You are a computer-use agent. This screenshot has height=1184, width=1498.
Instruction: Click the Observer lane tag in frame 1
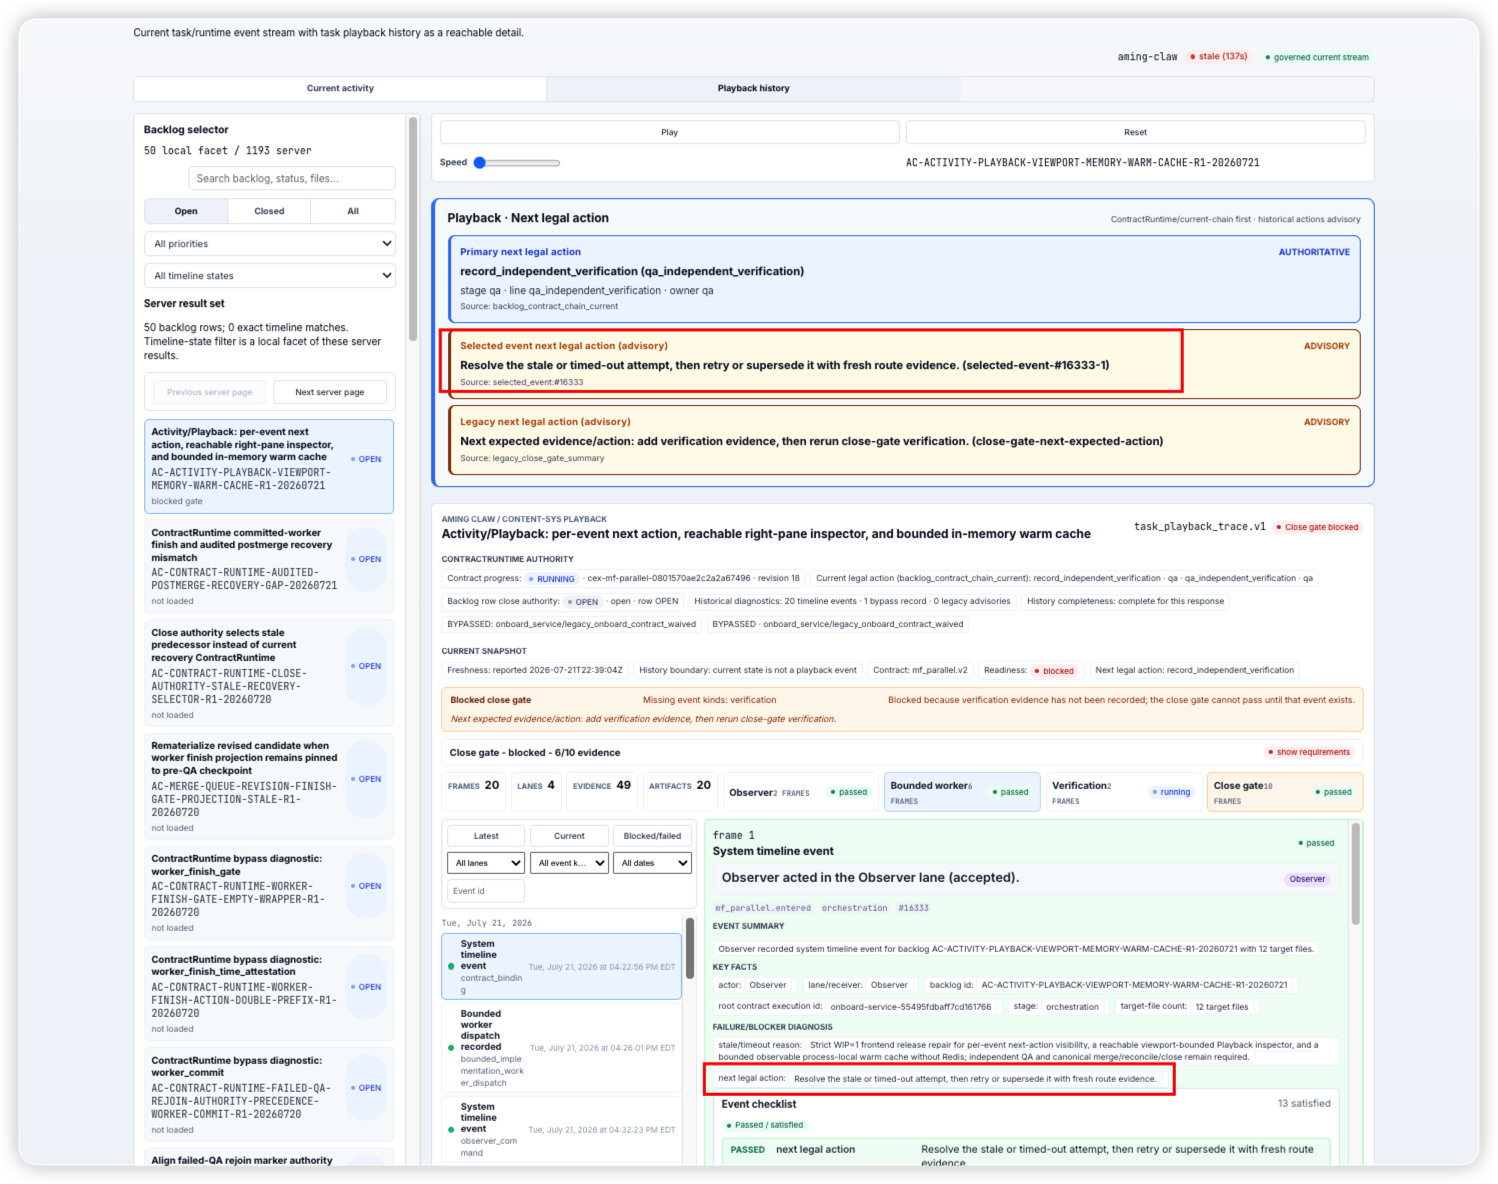tap(1307, 879)
